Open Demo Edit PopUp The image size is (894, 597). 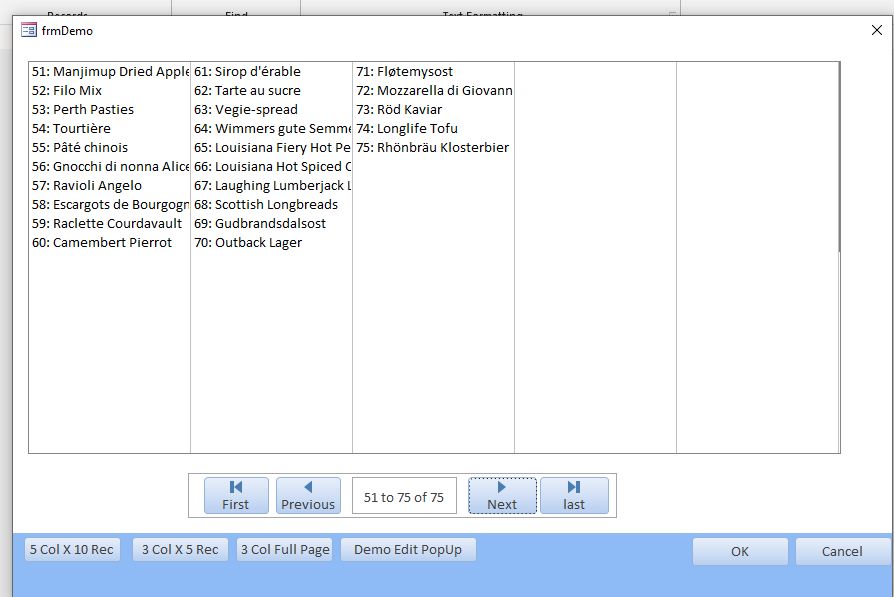coord(408,550)
